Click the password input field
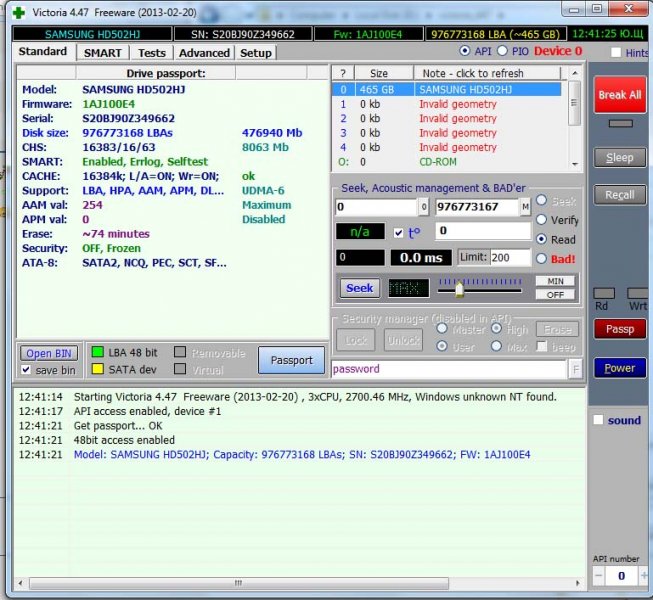This screenshot has height=600, width=653. [449, 369]
